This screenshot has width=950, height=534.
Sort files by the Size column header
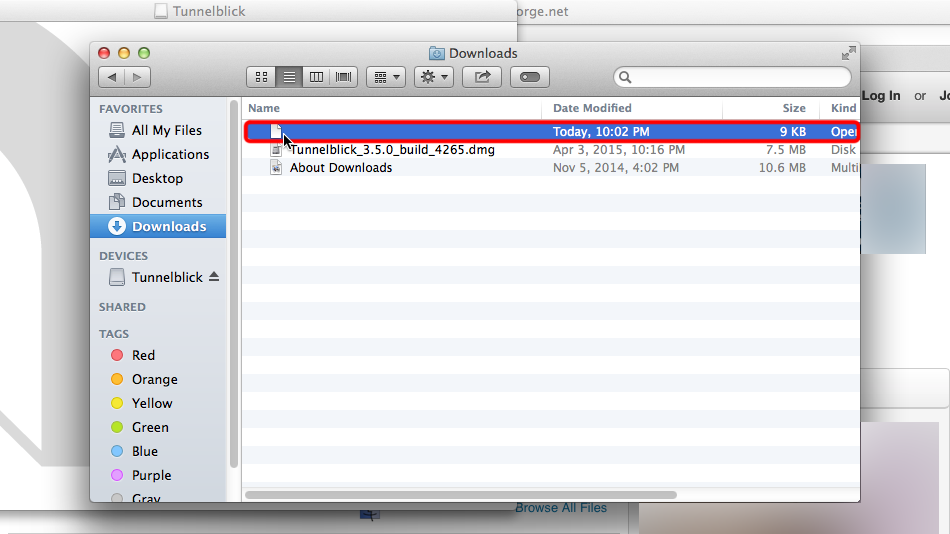pyautogui.click(x=794, y=108)
